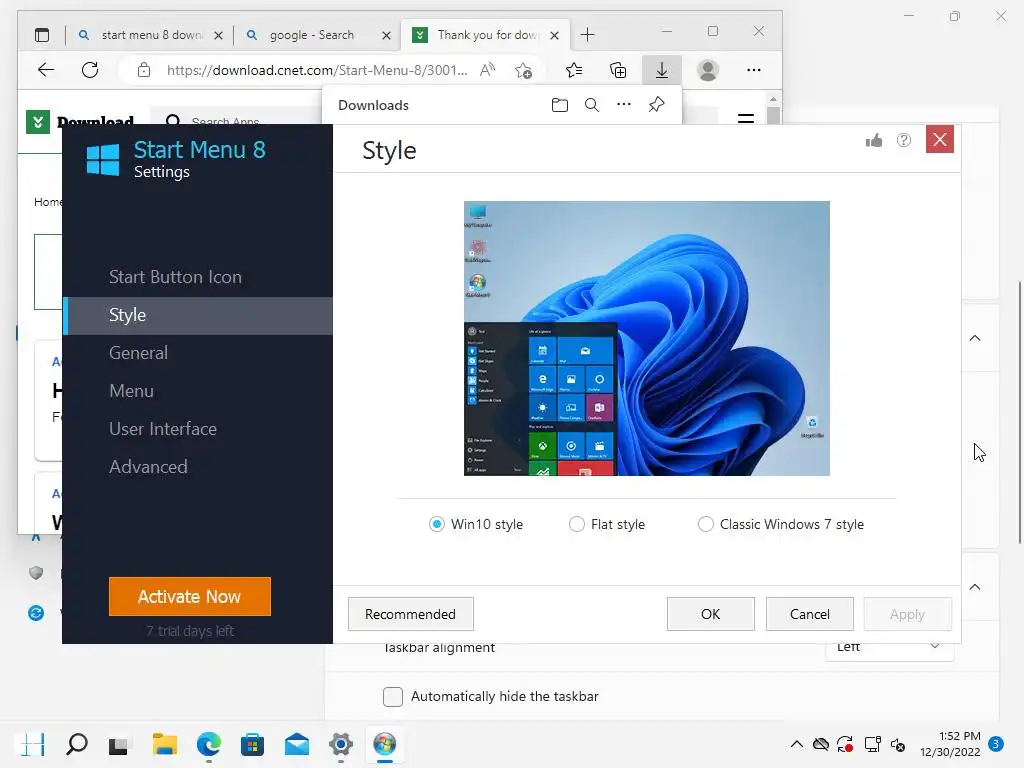Open Microsoft Edge from the taskbar
Image resolution: width=1024 pixels, height=768 pixels.
click(x=209, y=744)
